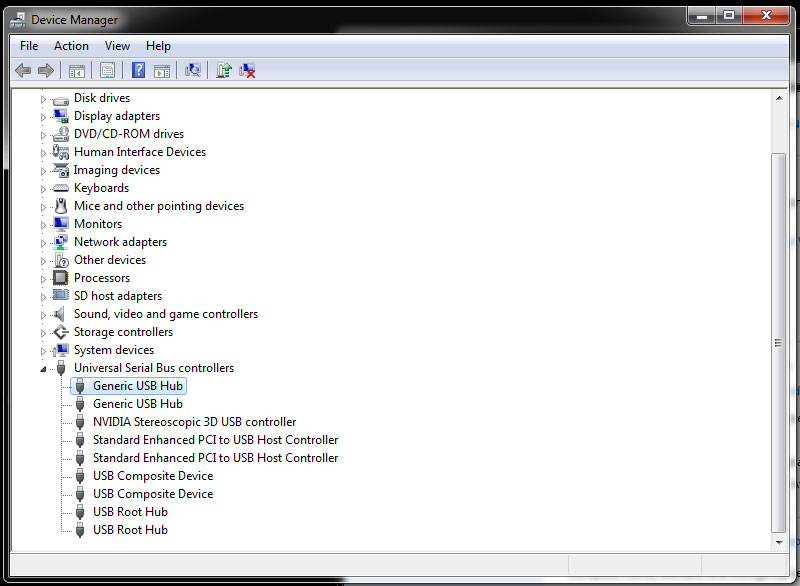Click the Mice and other pointing devices icon
The width and height of the screenshot is (800, 586).
click(61, 206)
